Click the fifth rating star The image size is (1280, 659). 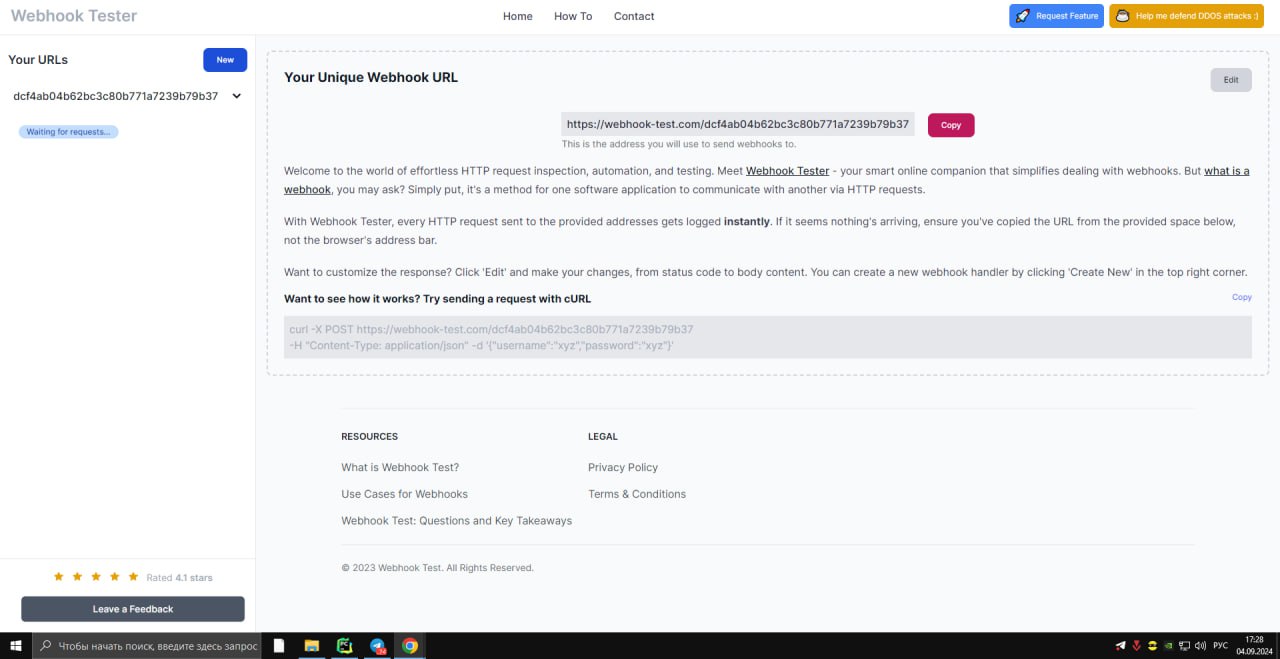(133, 577)
